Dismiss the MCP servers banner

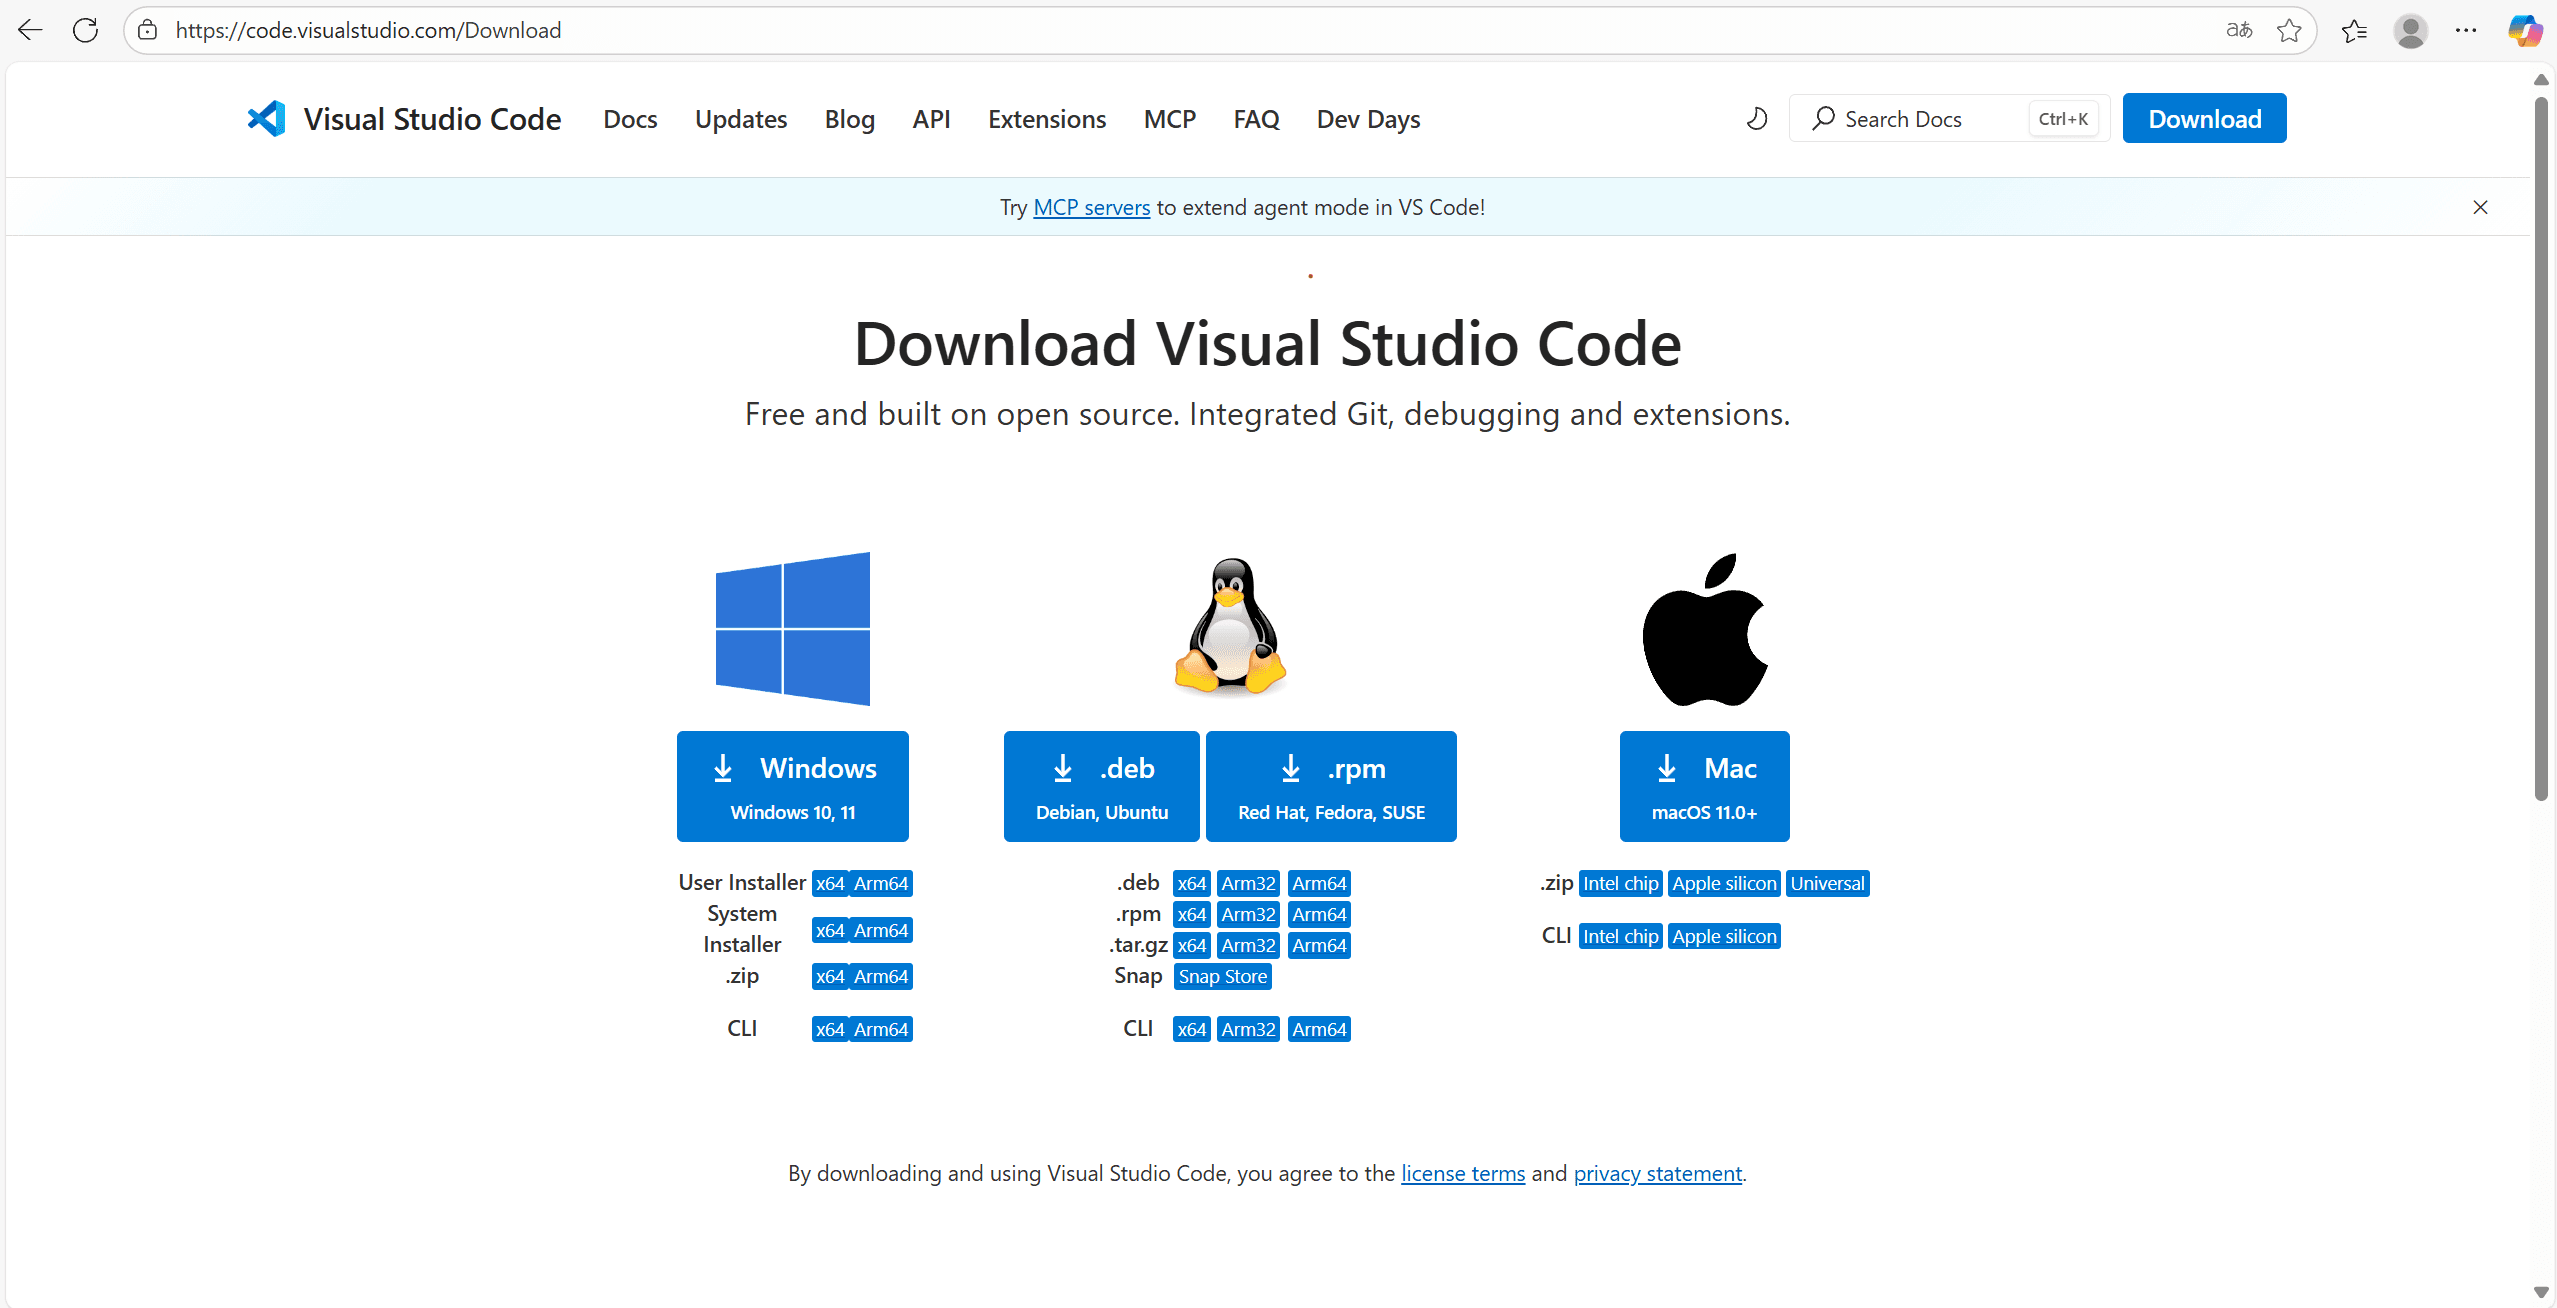[x=2480, y=207]
